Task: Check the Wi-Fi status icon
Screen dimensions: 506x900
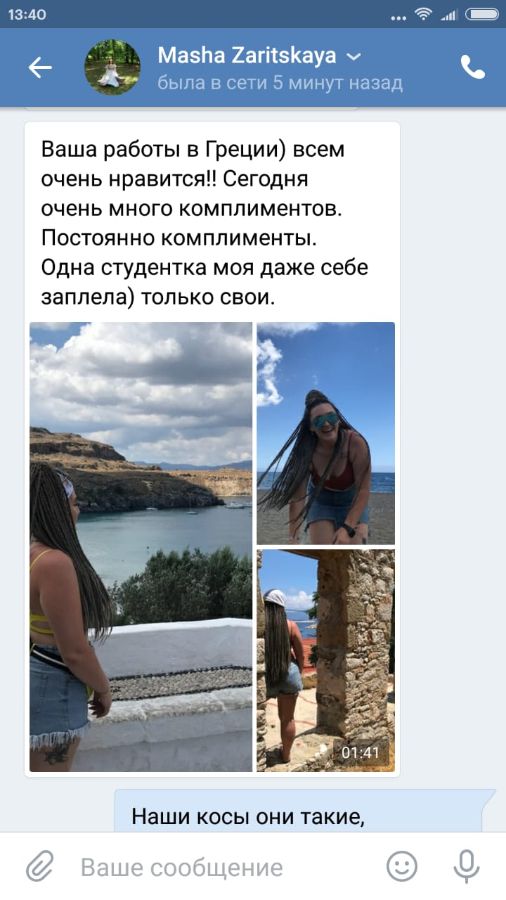Action: click(423, 14)
